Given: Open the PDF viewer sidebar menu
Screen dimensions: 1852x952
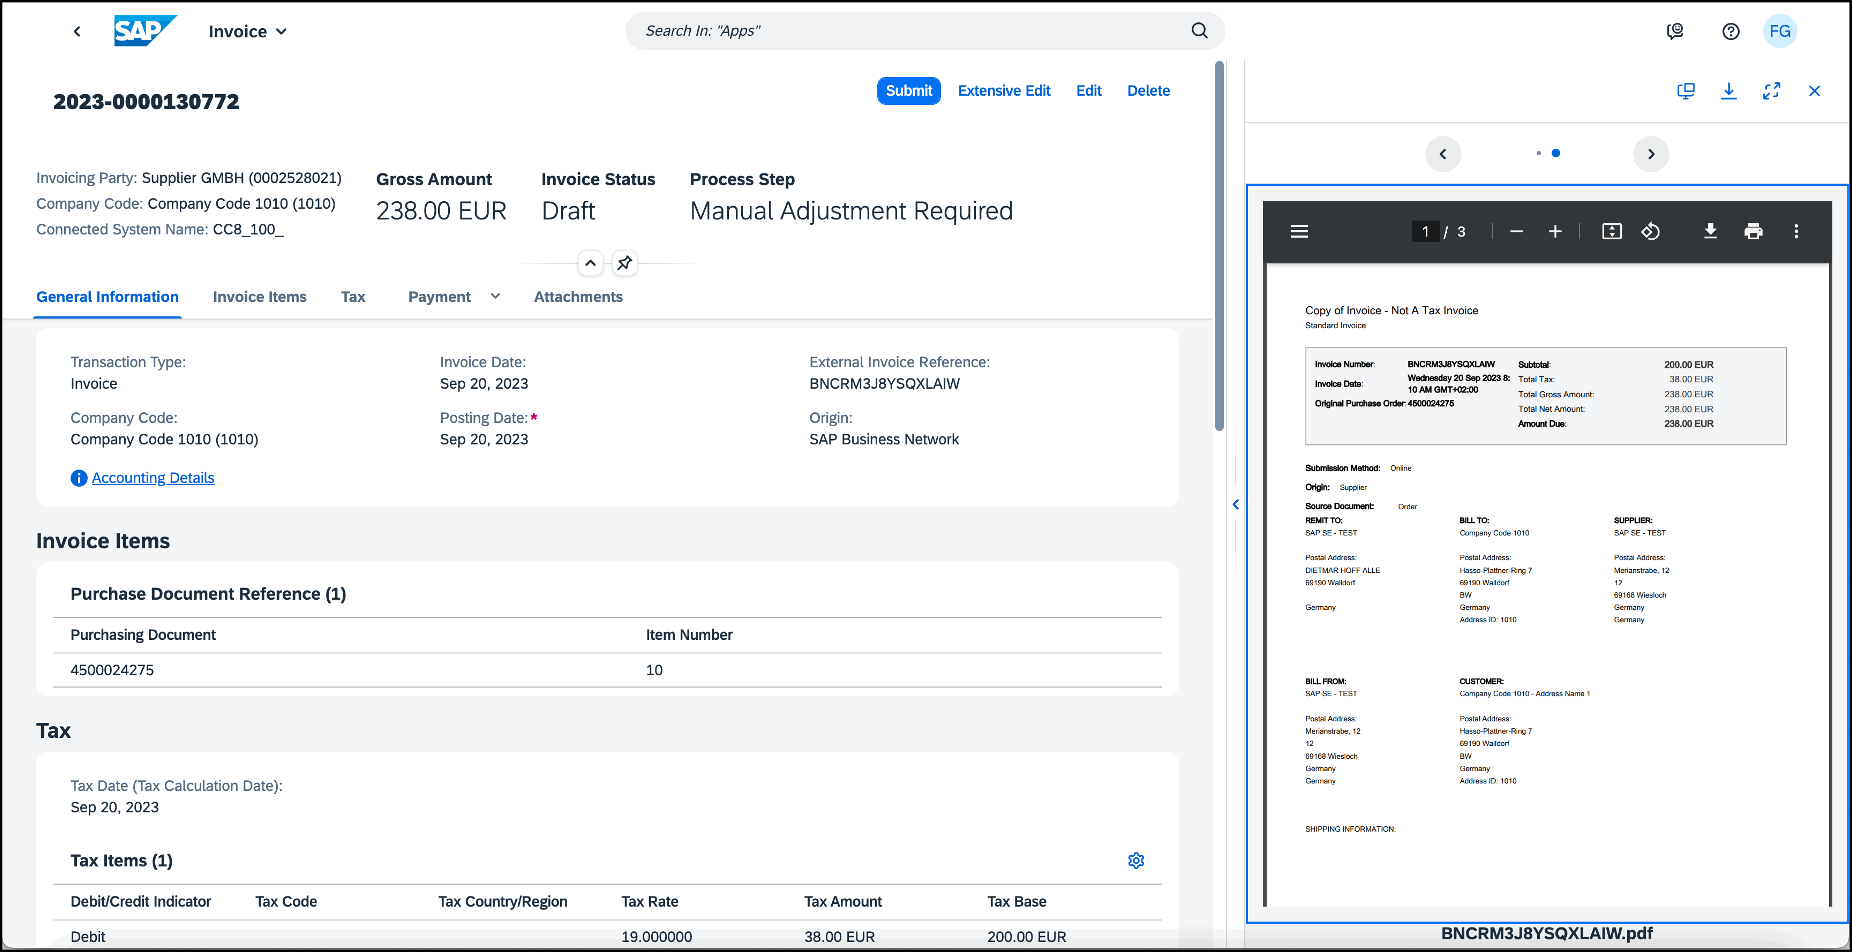Looking at the screenshot, I should (x=1300, y=231).
